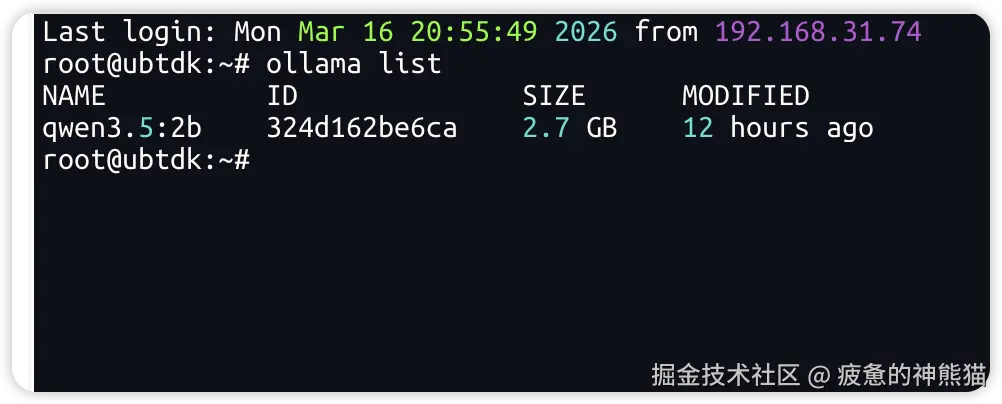
Task: Click the word "from" before the IP address
Action: point(666,31)
